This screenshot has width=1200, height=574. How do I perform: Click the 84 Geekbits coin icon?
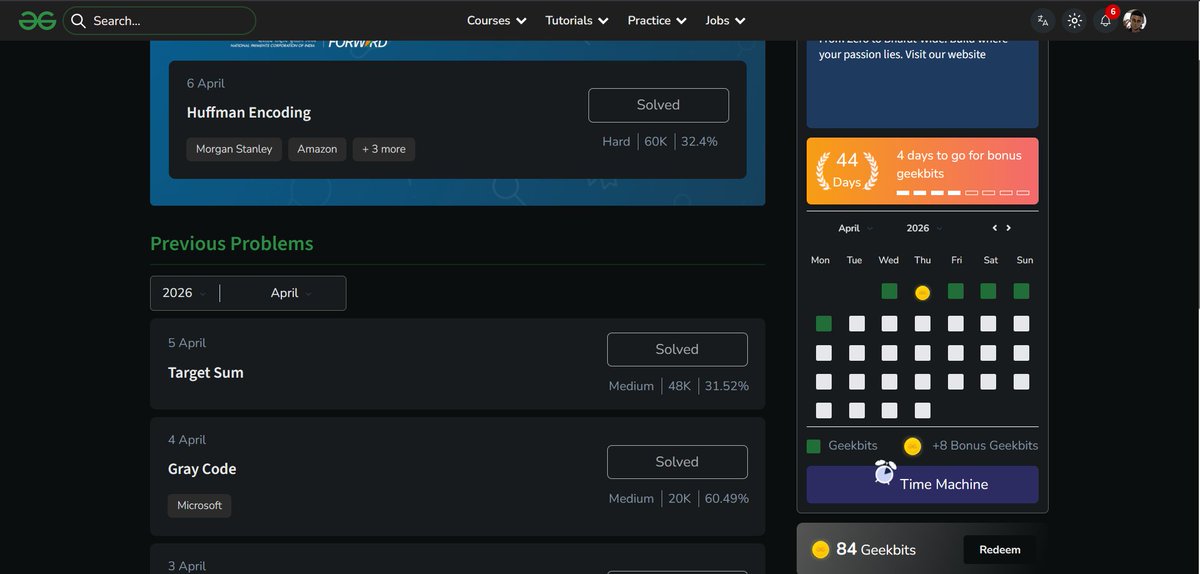pos(821,549)
